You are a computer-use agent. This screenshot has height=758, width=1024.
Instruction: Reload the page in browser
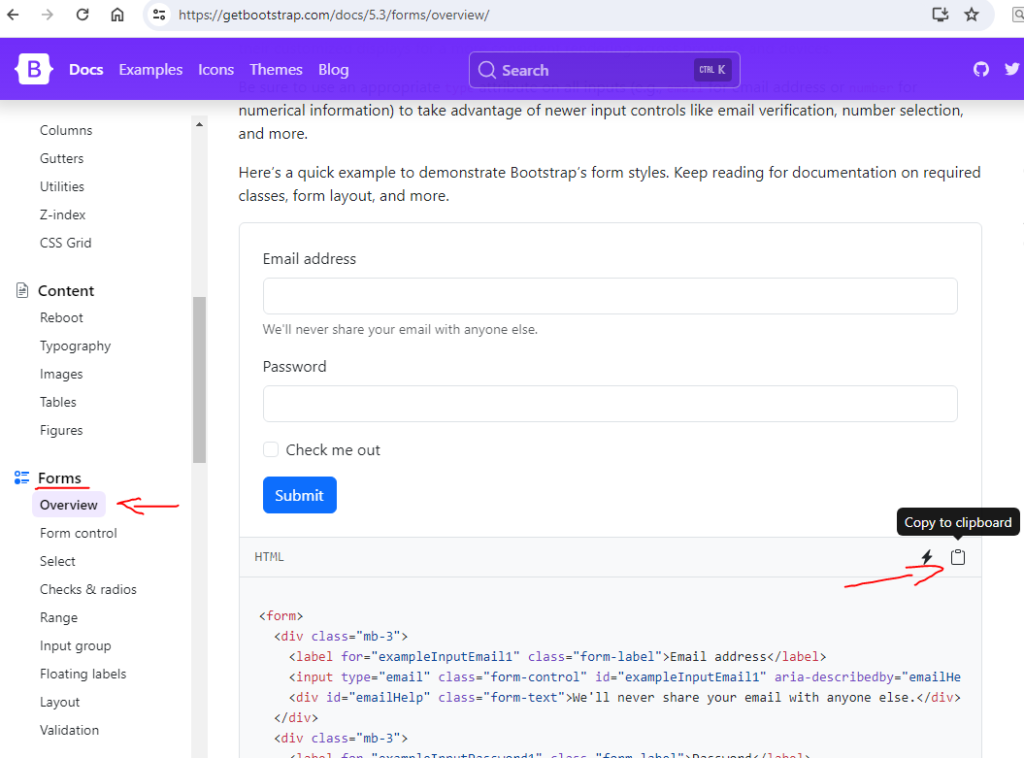[x=83, y=15]
